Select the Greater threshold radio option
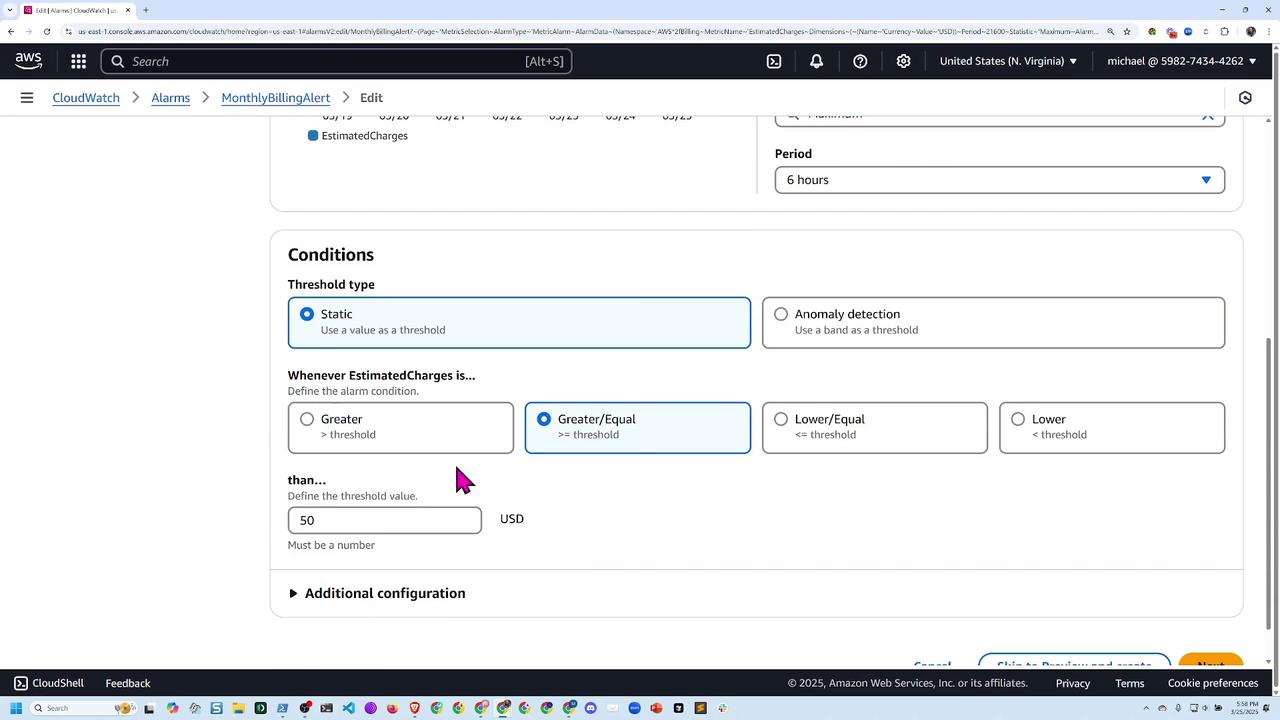 307,419
